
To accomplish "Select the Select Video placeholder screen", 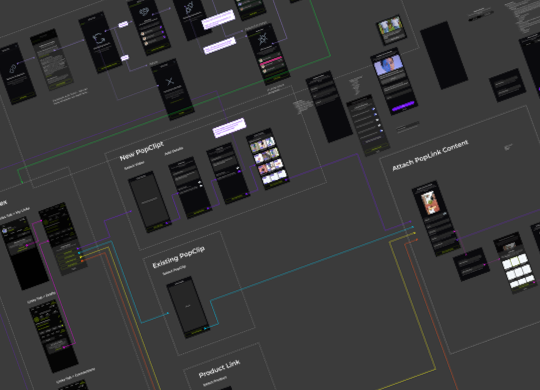I will click(149, 202).
